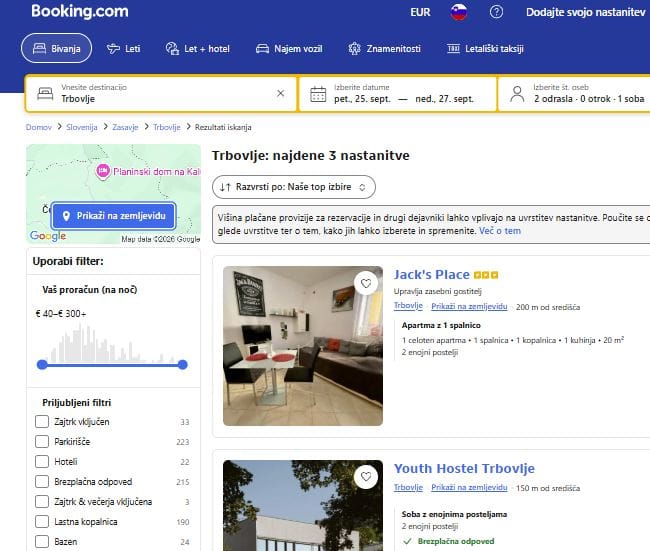The width and height of the screenshot is (650, 551).
Task: Change the language via Slovenian flag icon
Action: [x=459, y=12]
